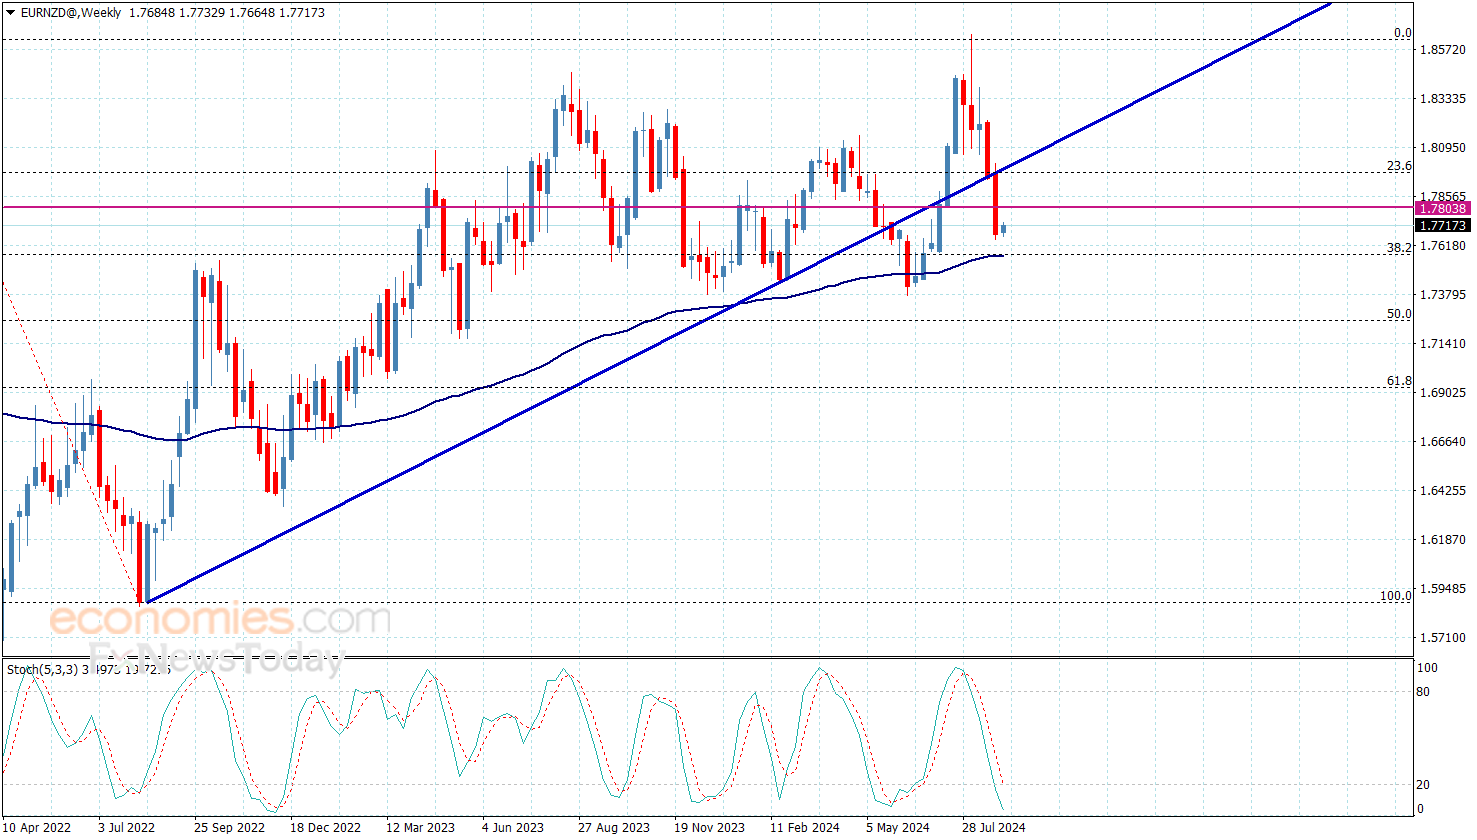Click the 4 Jun 2023 date label

pyautogui.click(x=512, y=827)
